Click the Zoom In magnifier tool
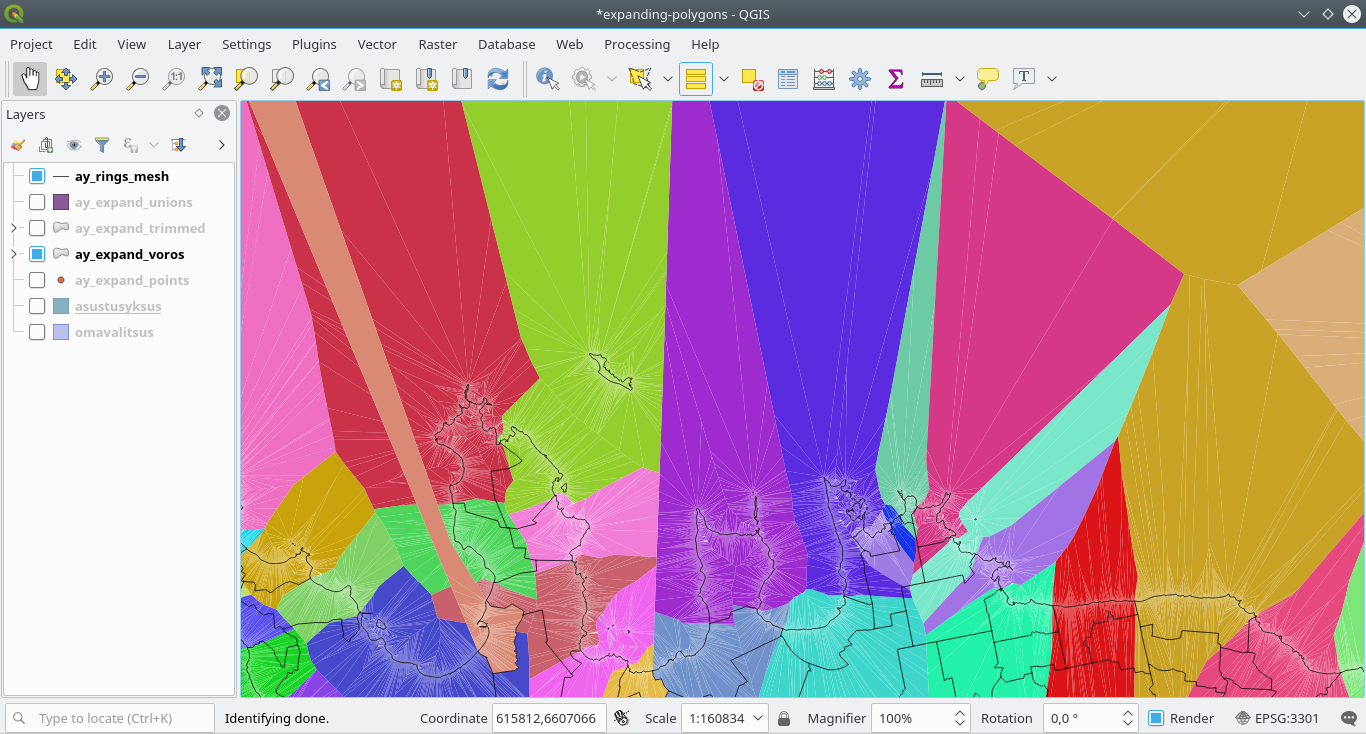Viewport: 1366px width, 734px height. (x=101, y=79)
